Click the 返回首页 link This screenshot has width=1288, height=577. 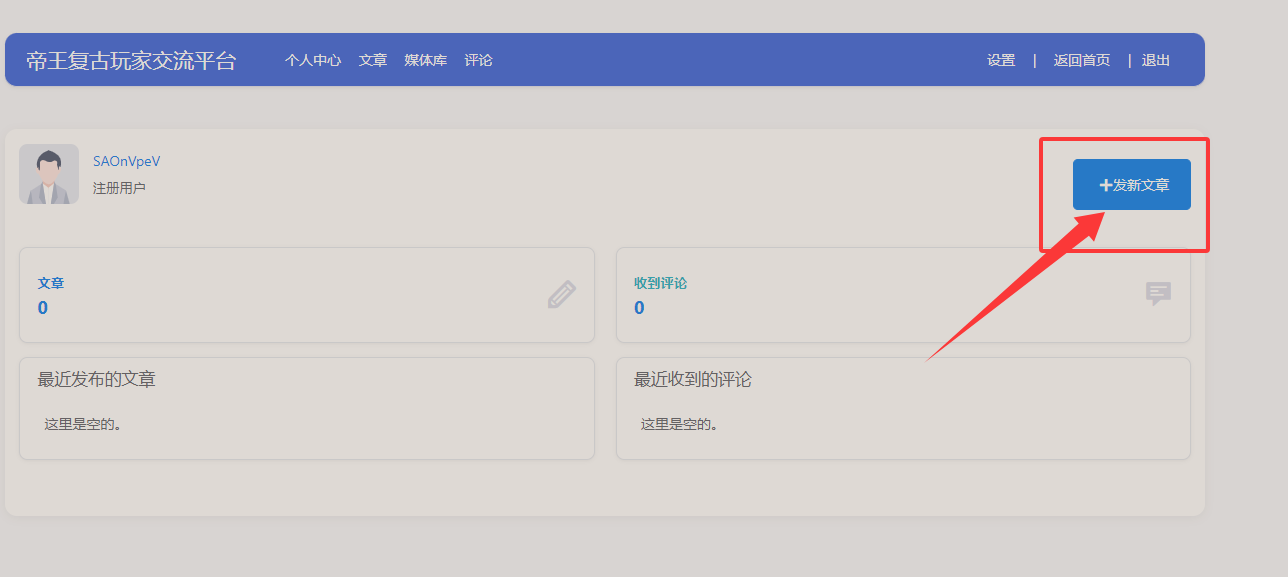tap(1081, 60)
